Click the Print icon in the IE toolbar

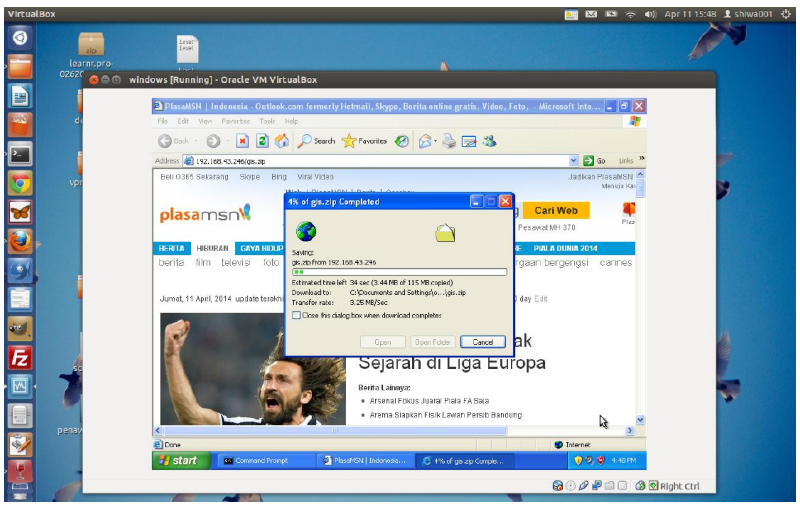point(449,141)
